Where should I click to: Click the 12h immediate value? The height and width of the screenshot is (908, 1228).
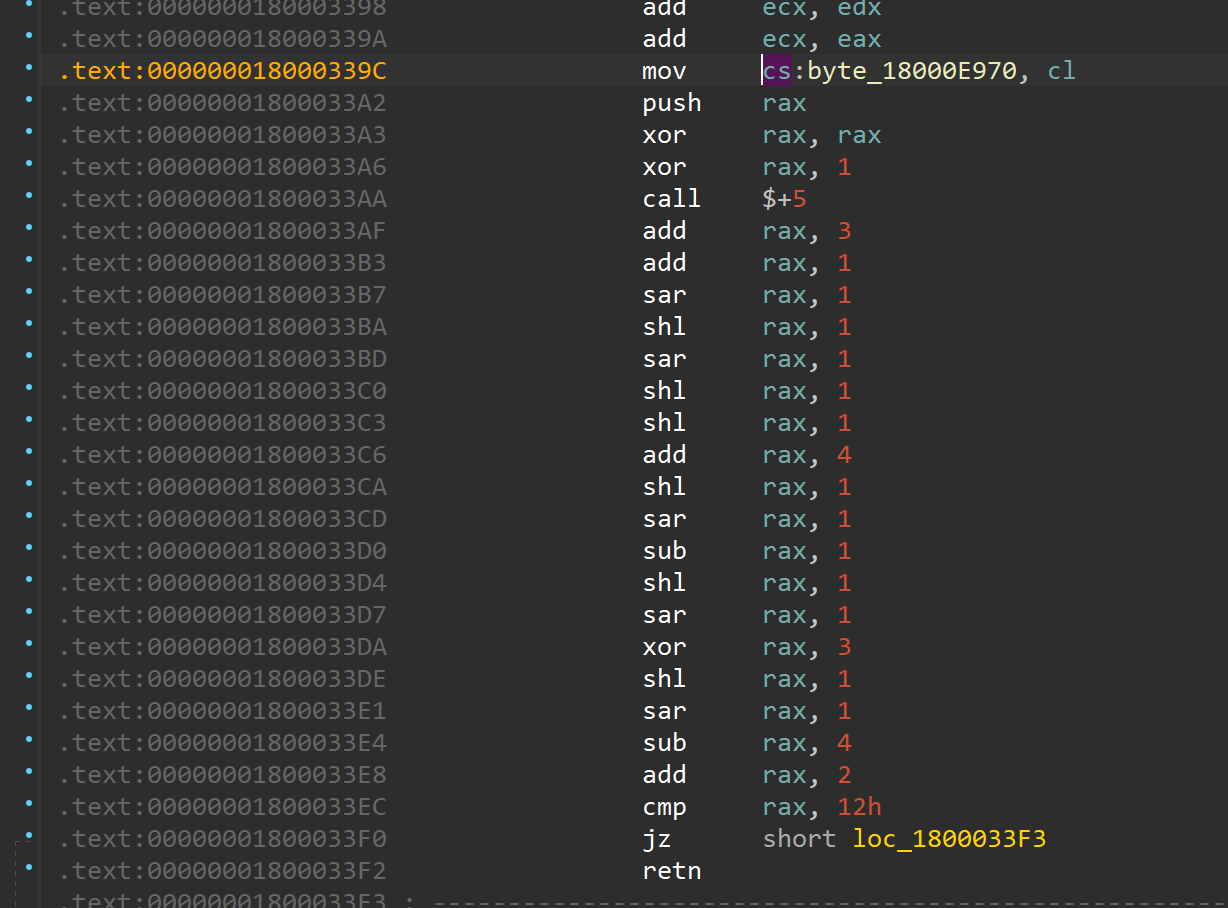click(x=859, y=807)
